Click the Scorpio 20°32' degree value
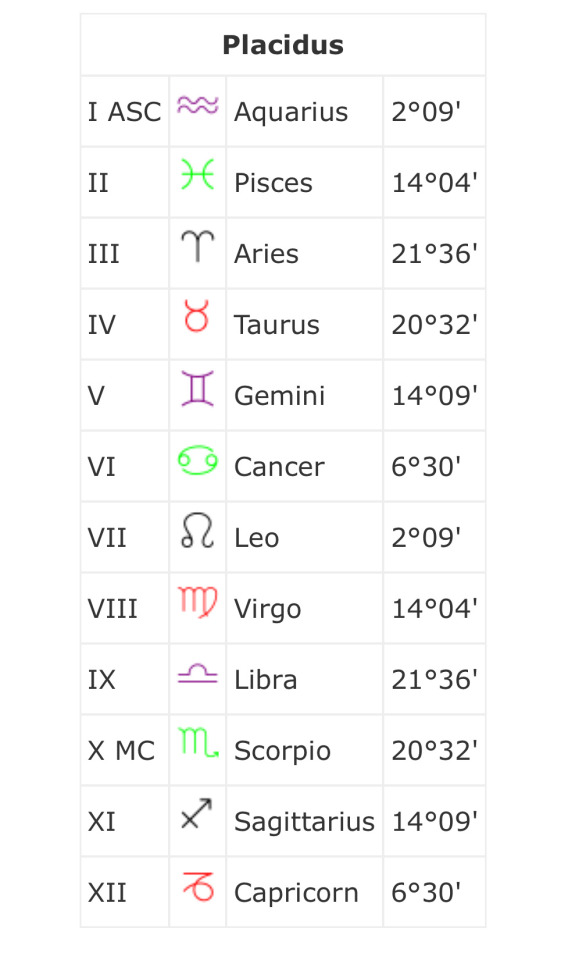This screenshot has width=568, height=960. pyautogui.click(x=435, y=751)
